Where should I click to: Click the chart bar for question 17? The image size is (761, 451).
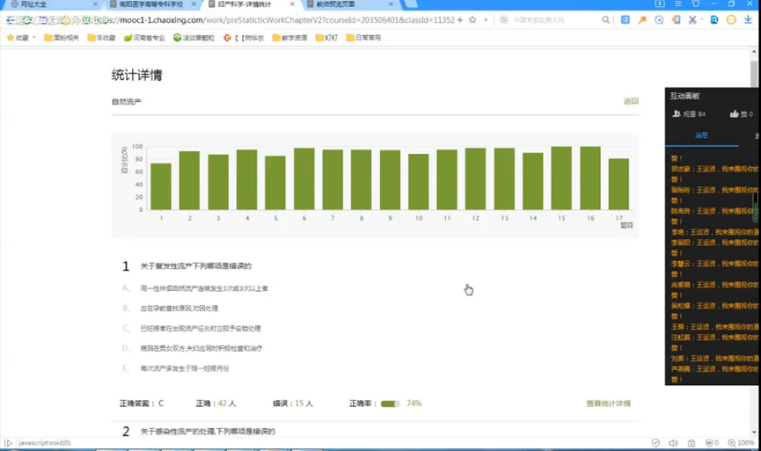point(619,184)
